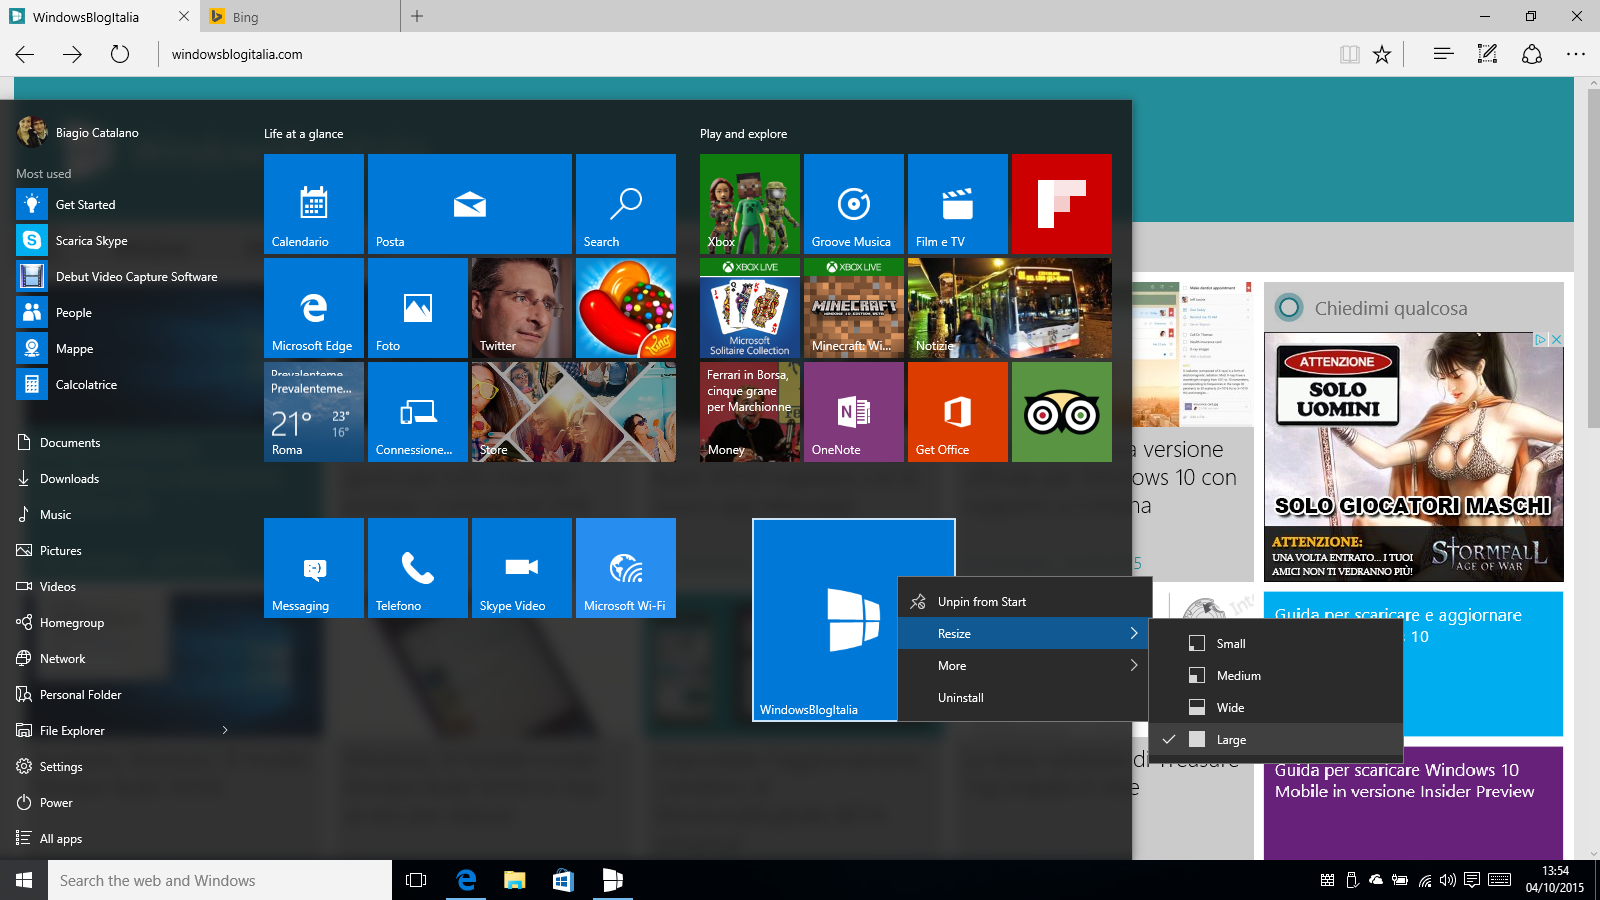Image resolution: width=1600 pixels, height=900 pixels.
Task: Open Task View on taskbar
Action: pyautogui.click(x=416, y=881)
